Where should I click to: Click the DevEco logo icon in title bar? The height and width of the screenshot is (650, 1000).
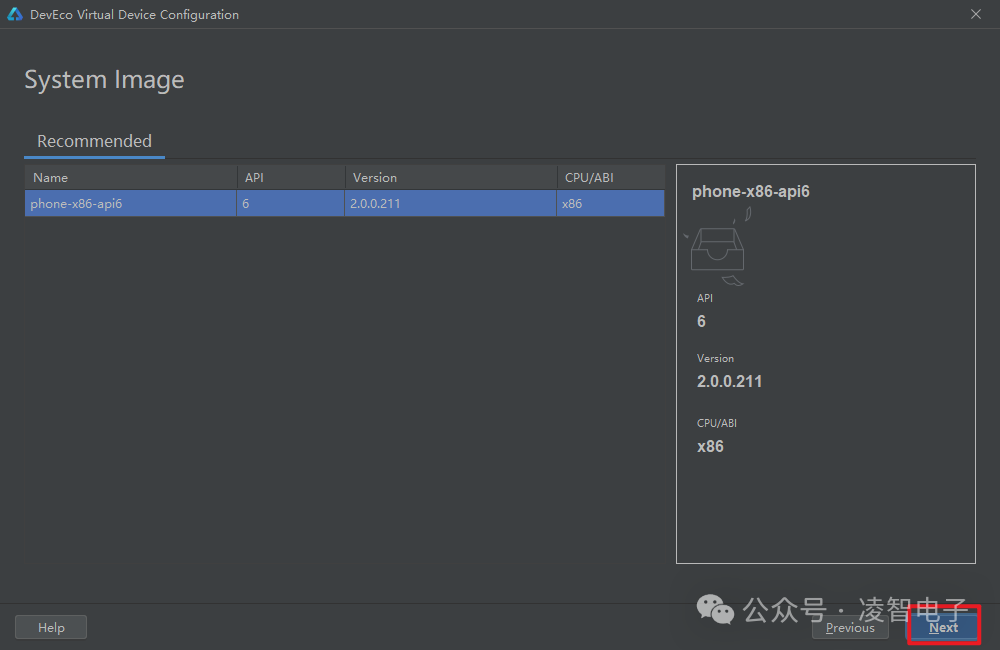[x=15, y=14]
